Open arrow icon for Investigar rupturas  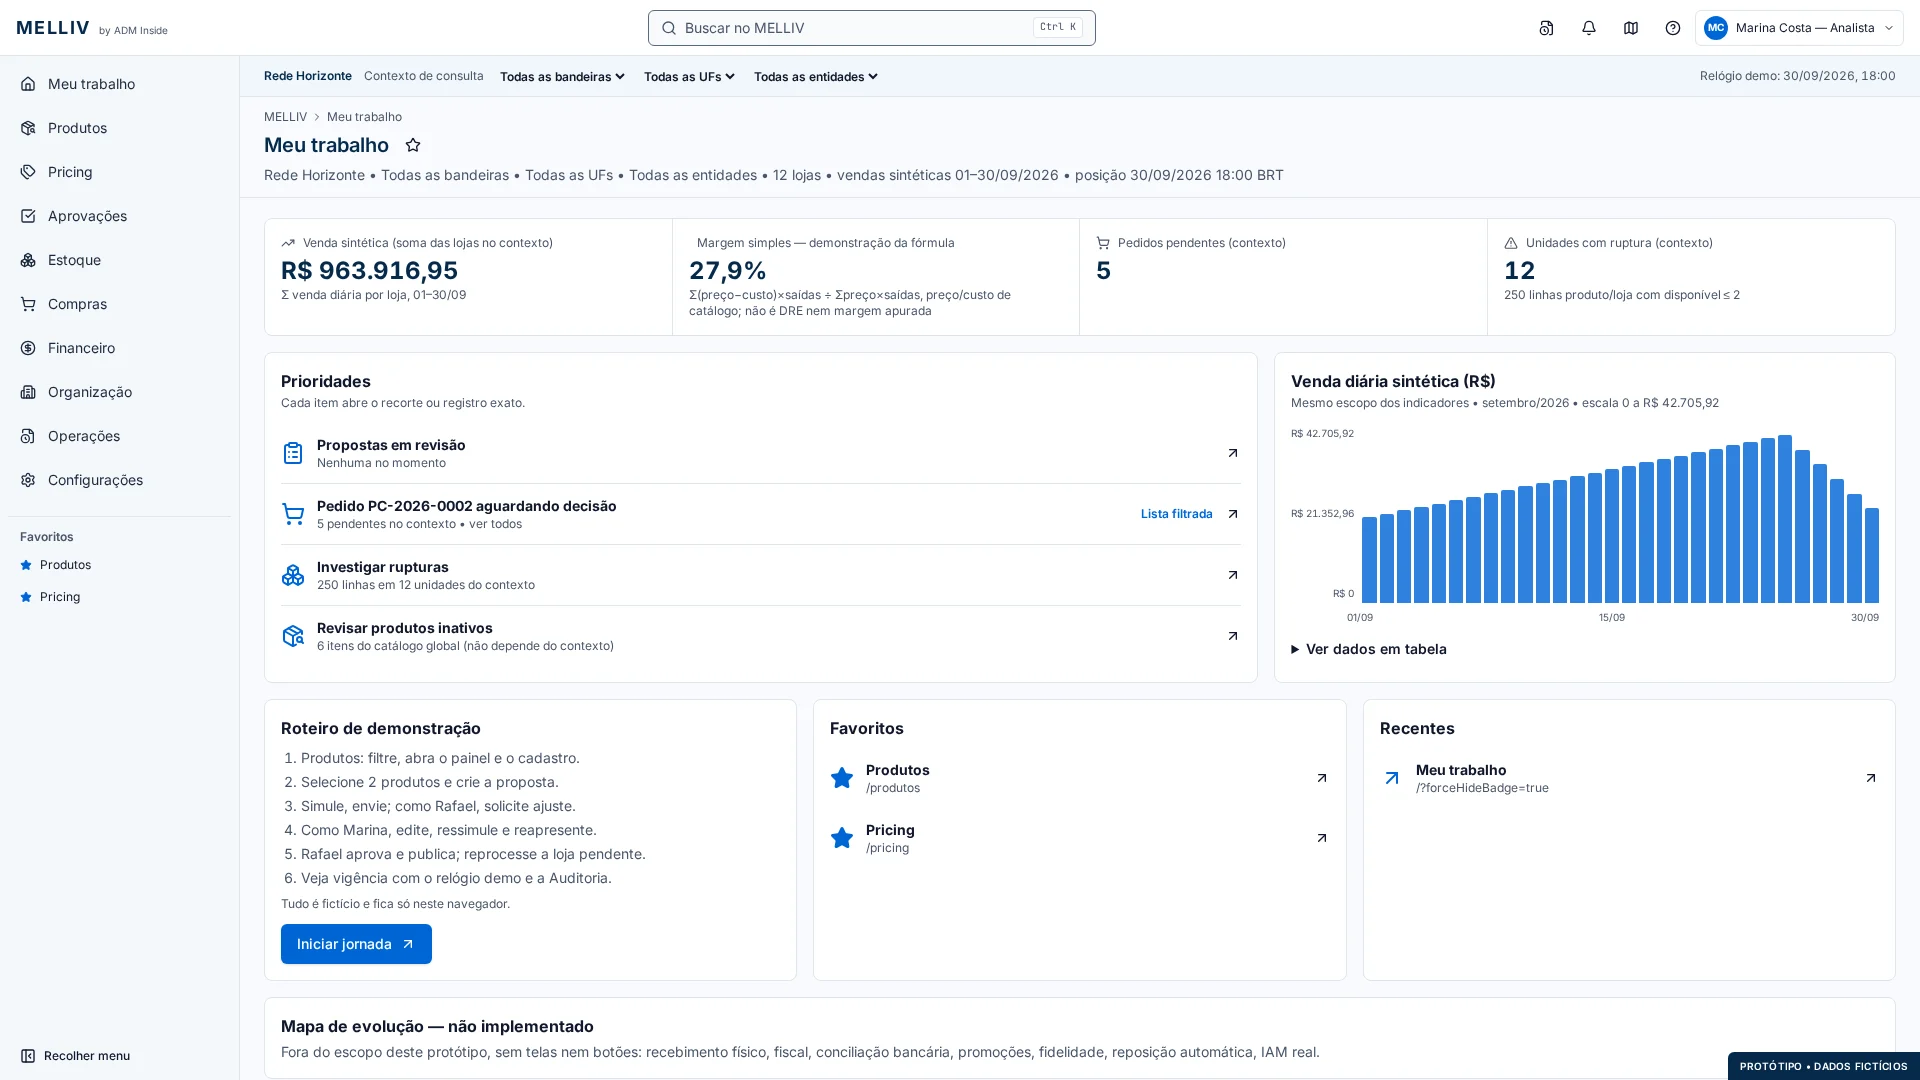tap(1232, 575)
